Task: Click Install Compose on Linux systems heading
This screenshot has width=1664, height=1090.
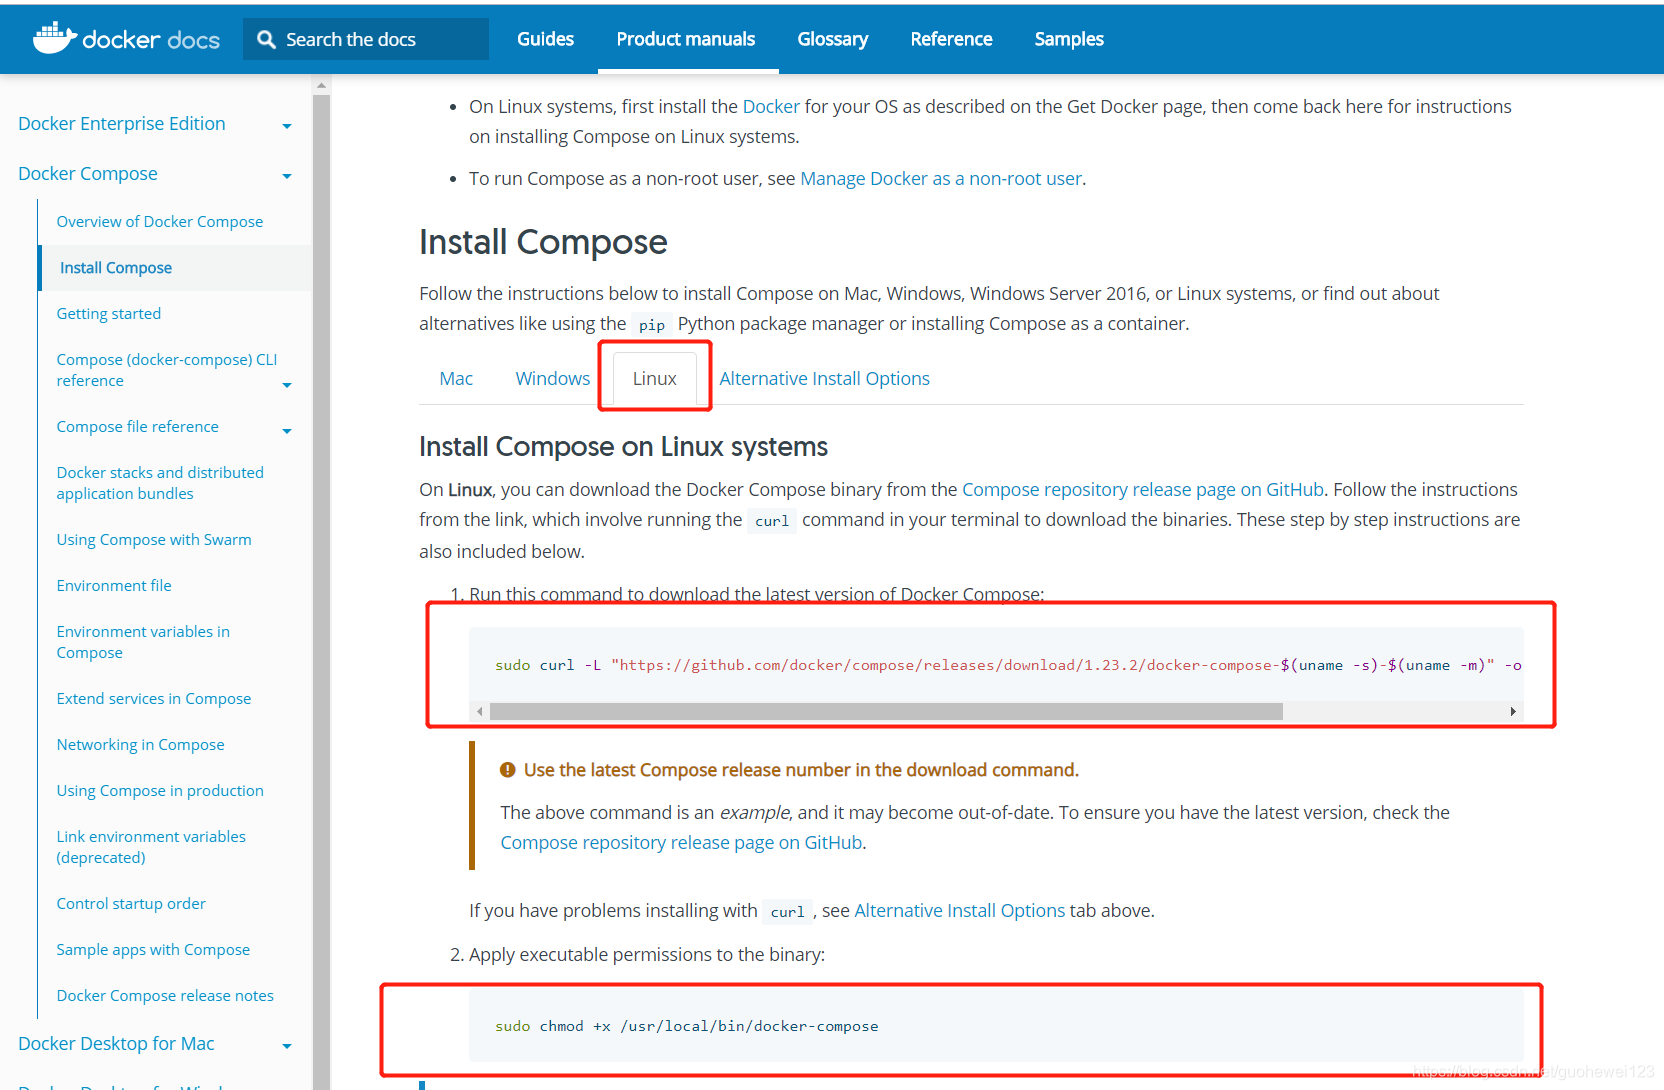Action: point(623,446)
